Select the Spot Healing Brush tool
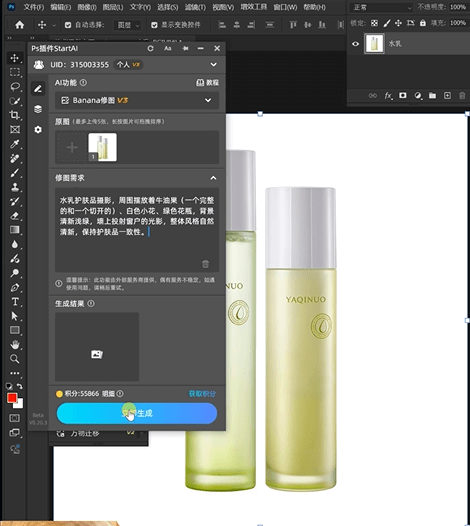 (x=14, y=158)
